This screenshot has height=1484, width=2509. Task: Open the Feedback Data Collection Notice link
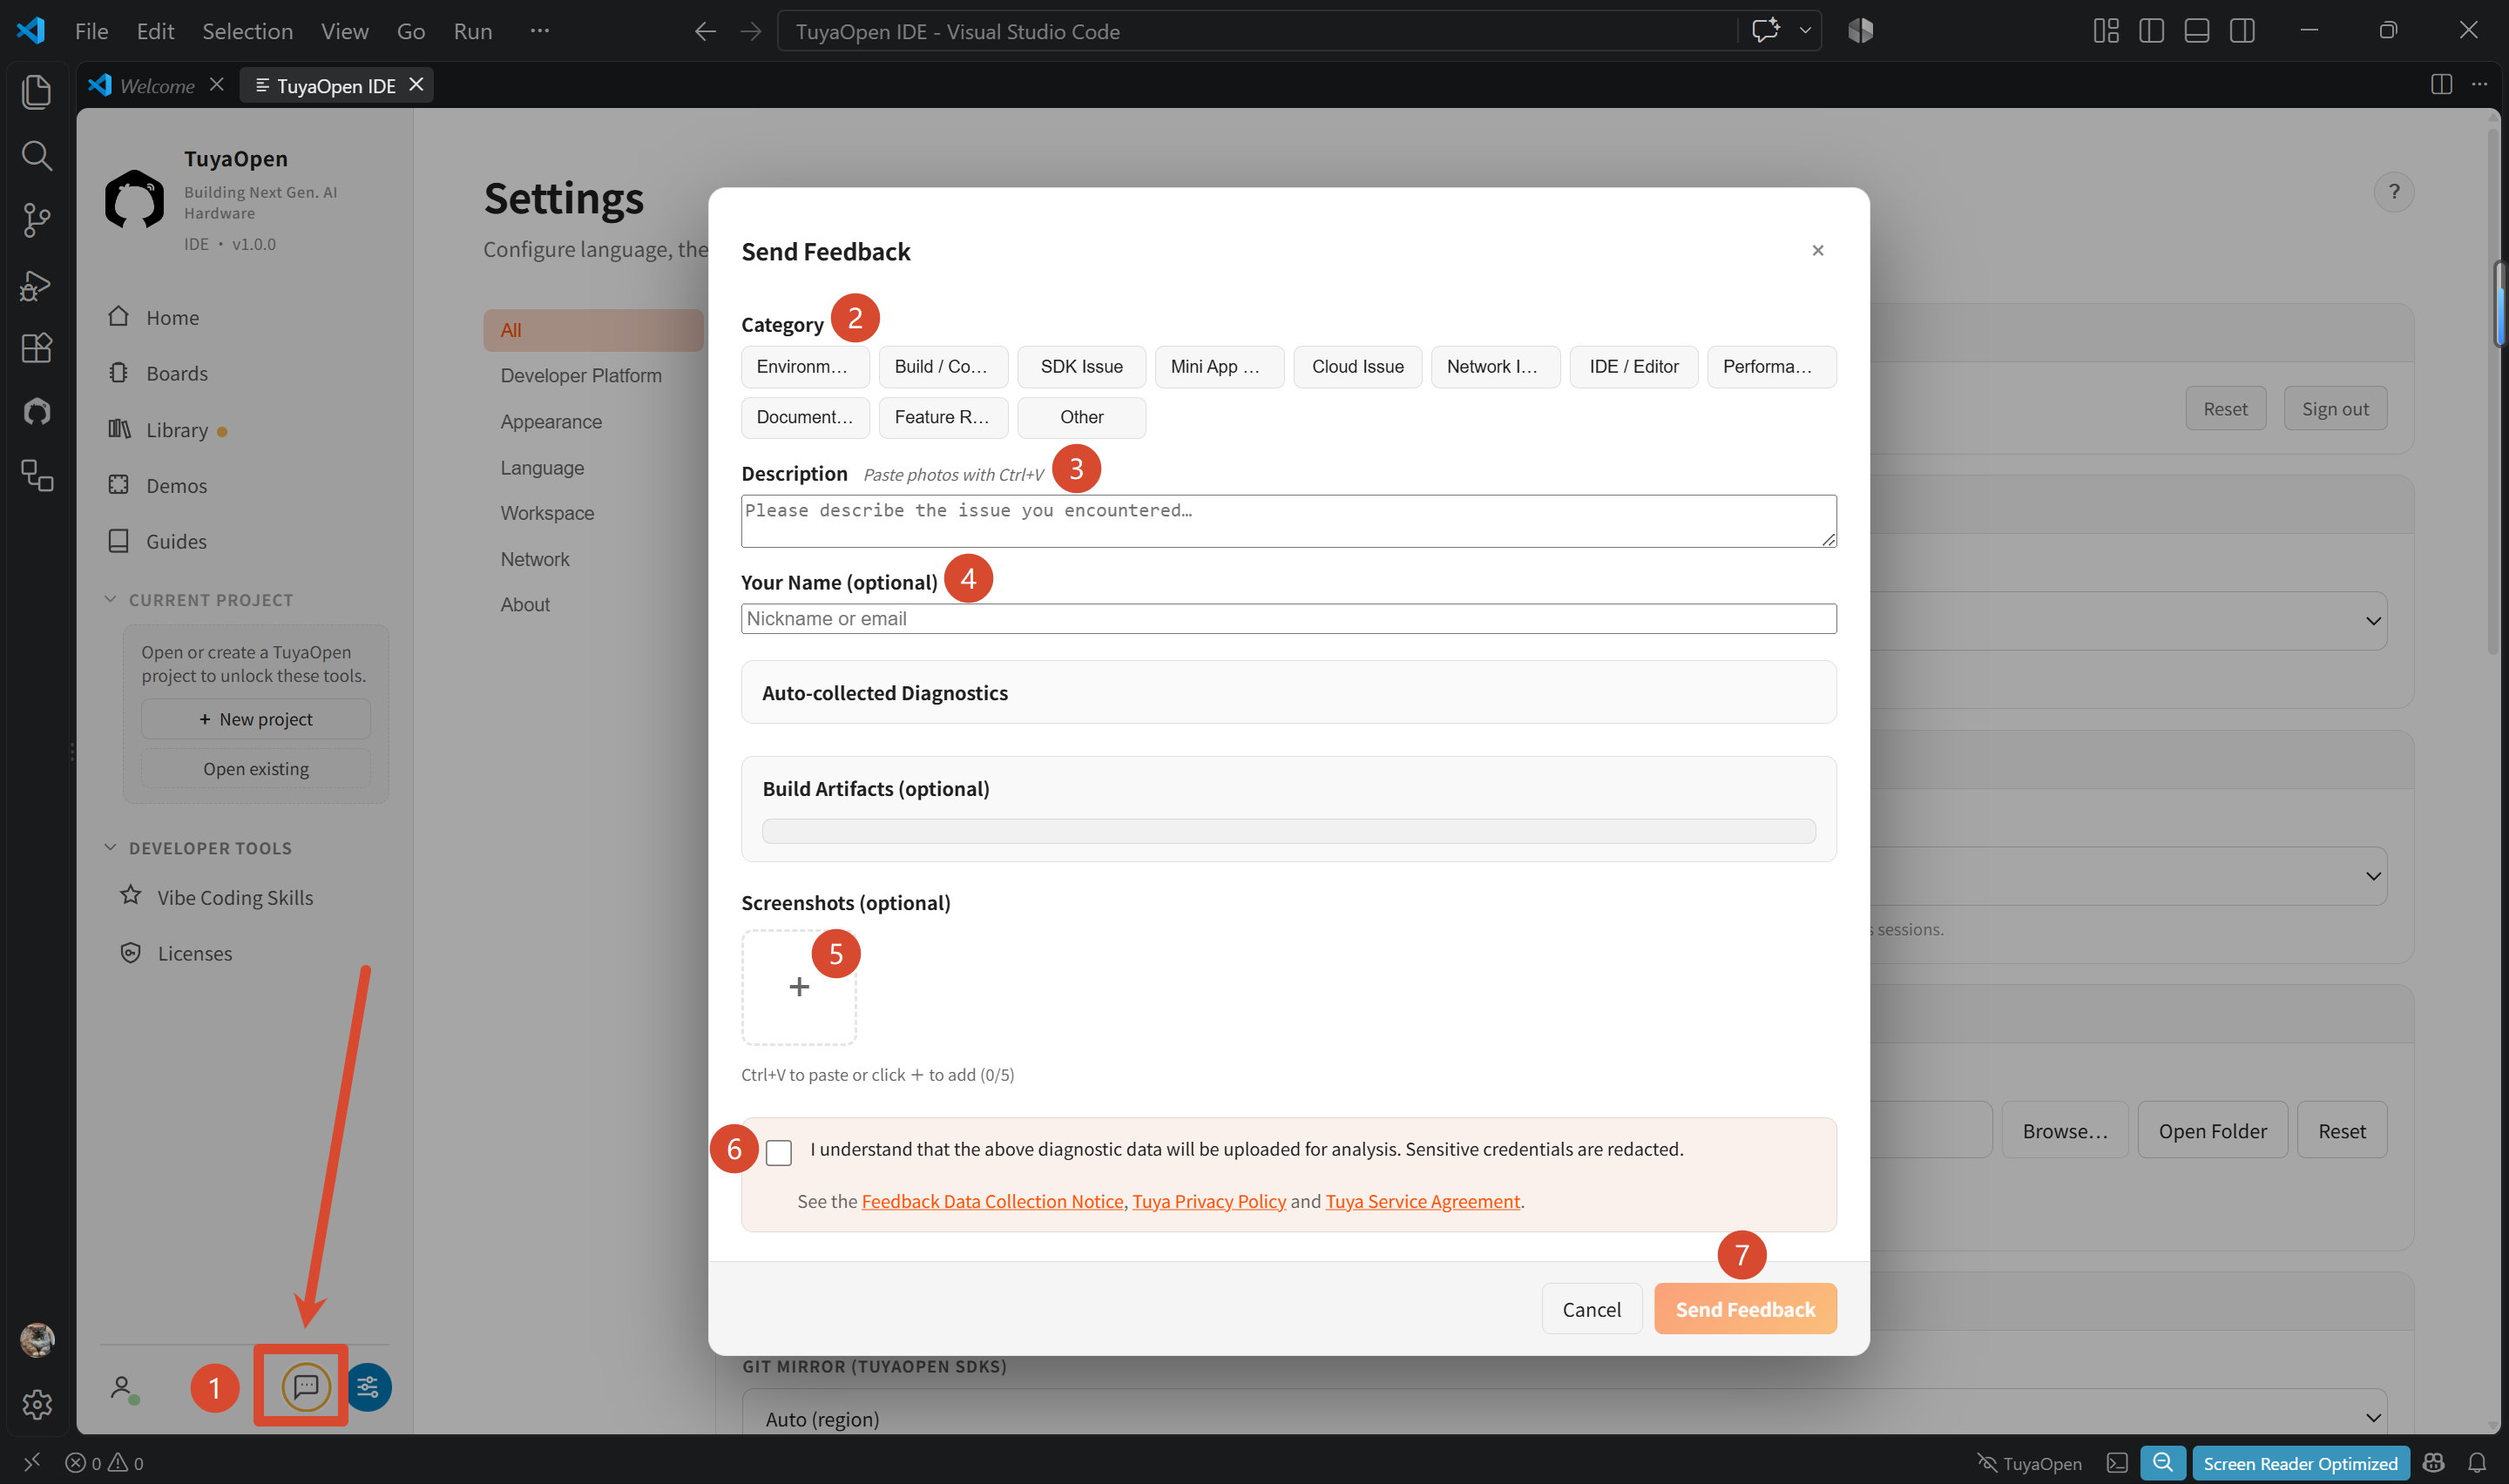[992, 1201]
